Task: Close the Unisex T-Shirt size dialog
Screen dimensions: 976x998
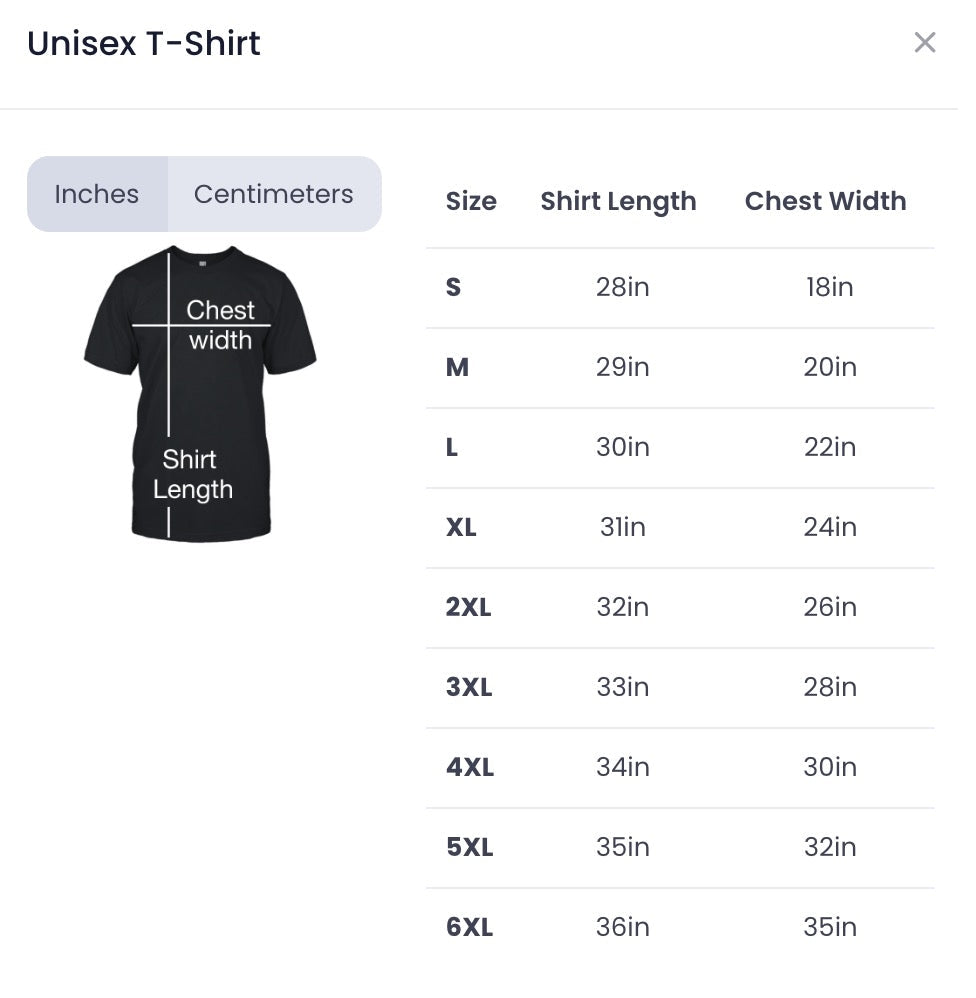Action: click(x=924, y=43)
